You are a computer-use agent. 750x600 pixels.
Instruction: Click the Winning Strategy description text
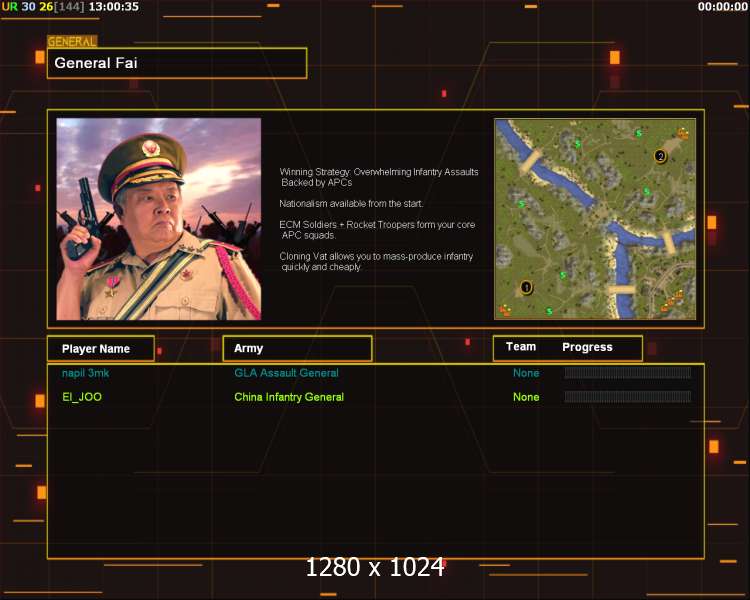[x=379, y=177]
